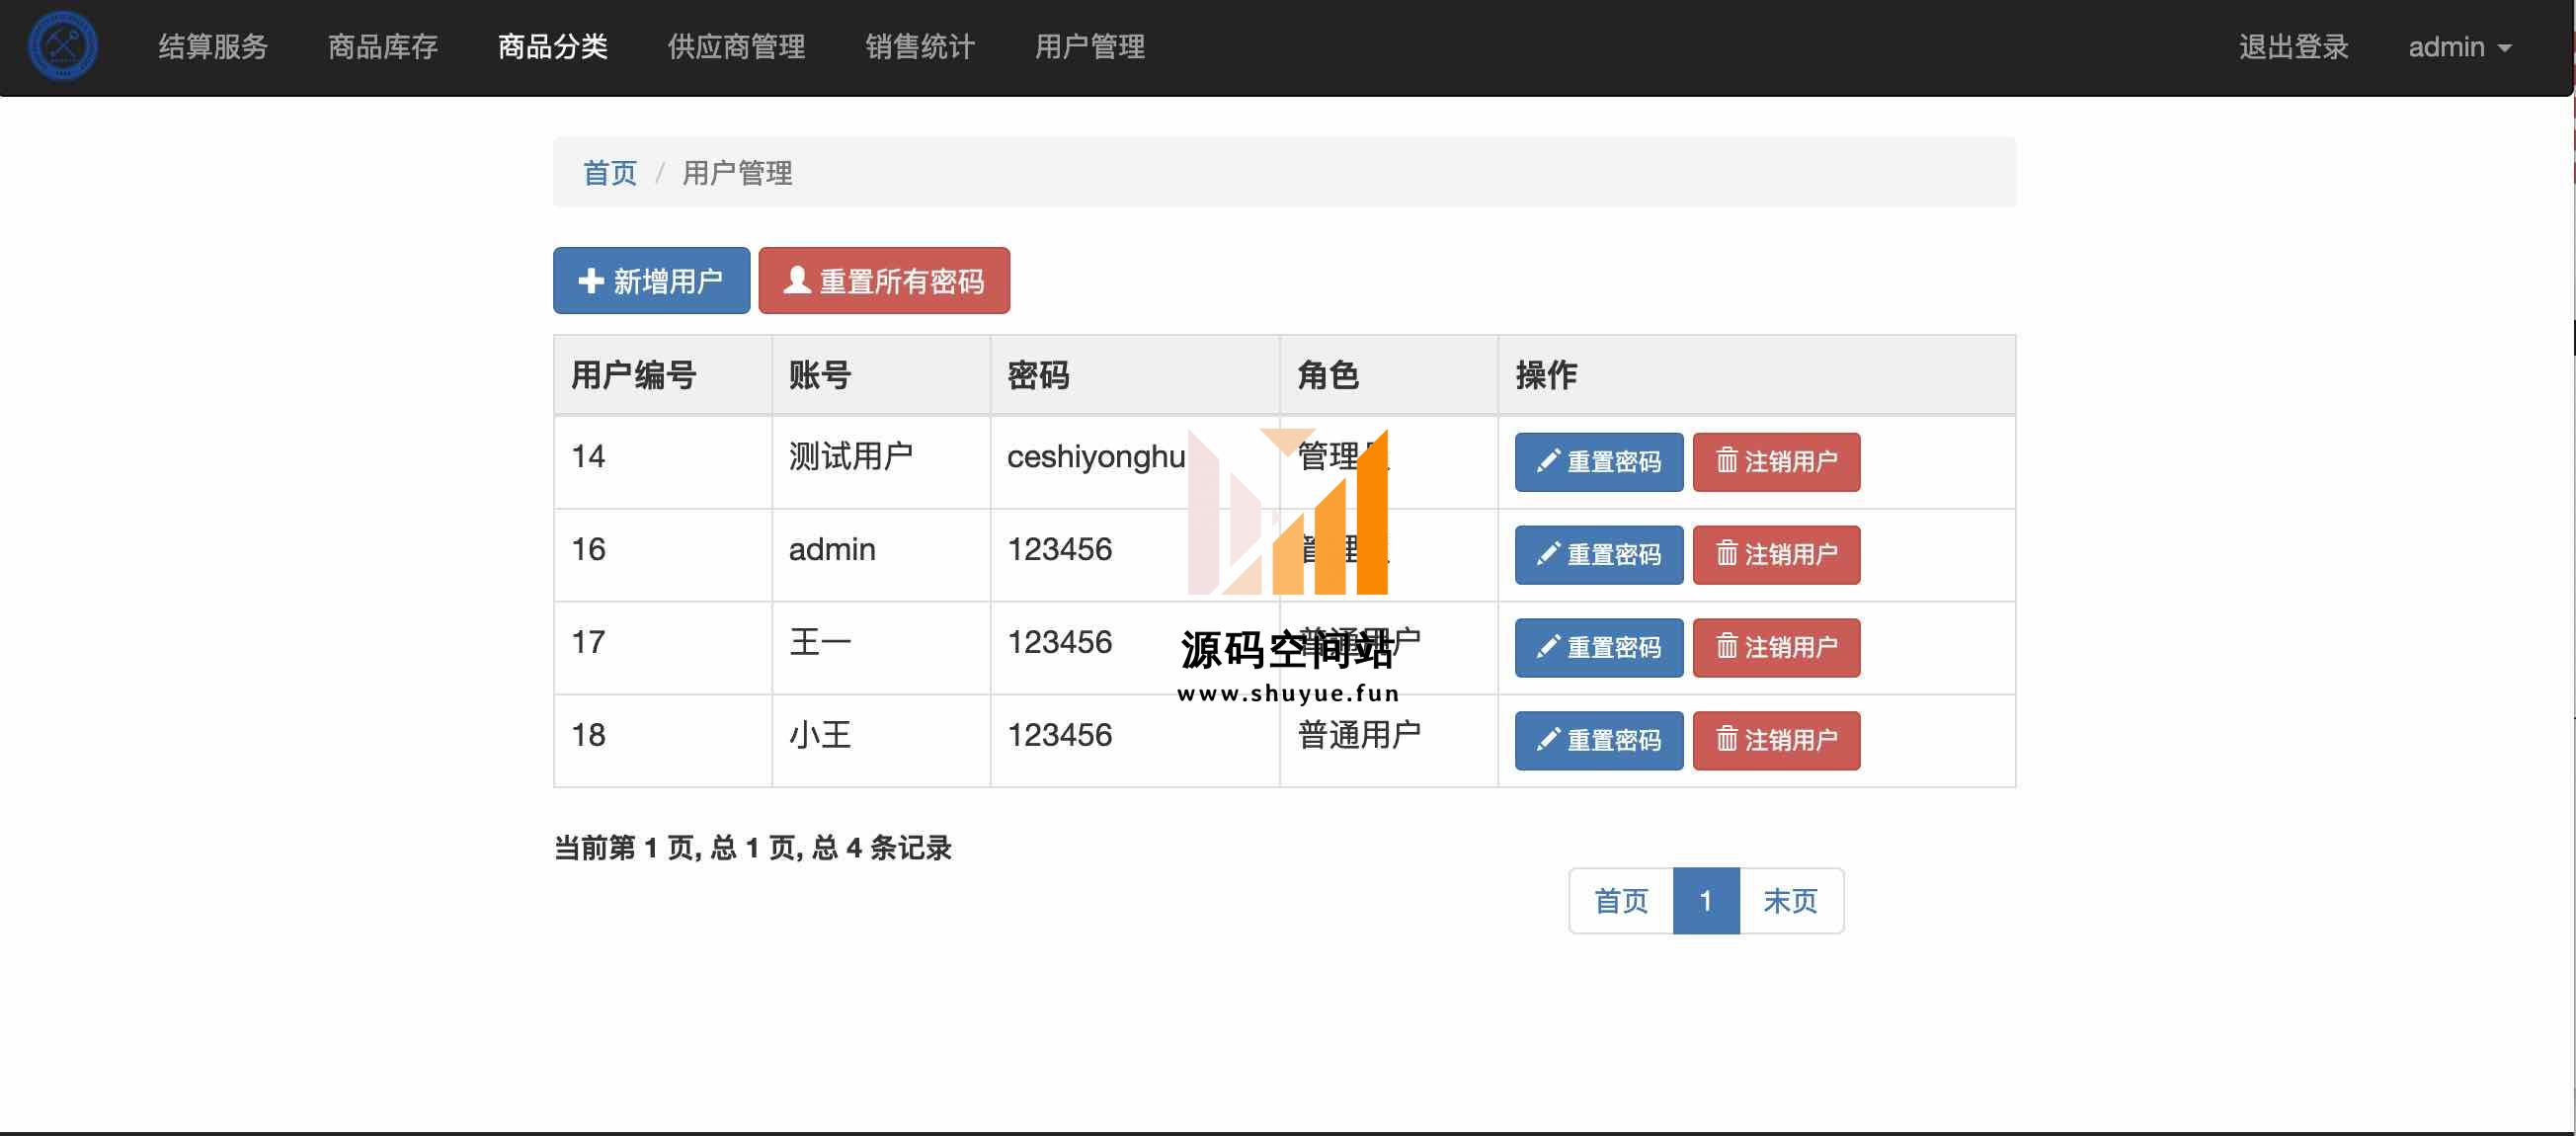Expand the admin account dropdown
The height and width of the screenshot is (1136, 2576).
tap(2460, 47)
